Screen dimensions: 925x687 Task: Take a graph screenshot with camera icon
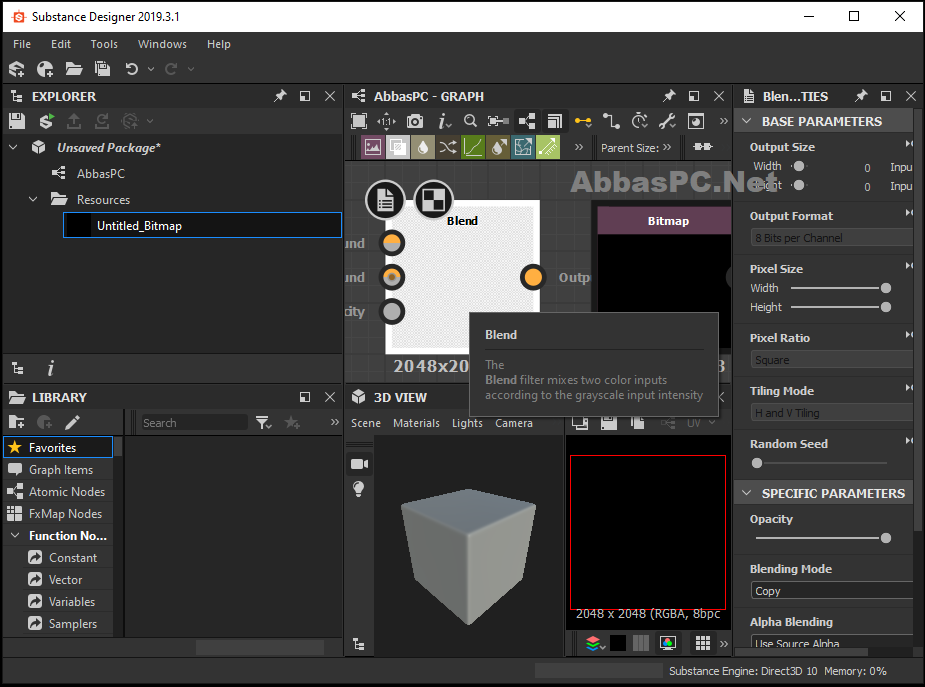[415, 121]
